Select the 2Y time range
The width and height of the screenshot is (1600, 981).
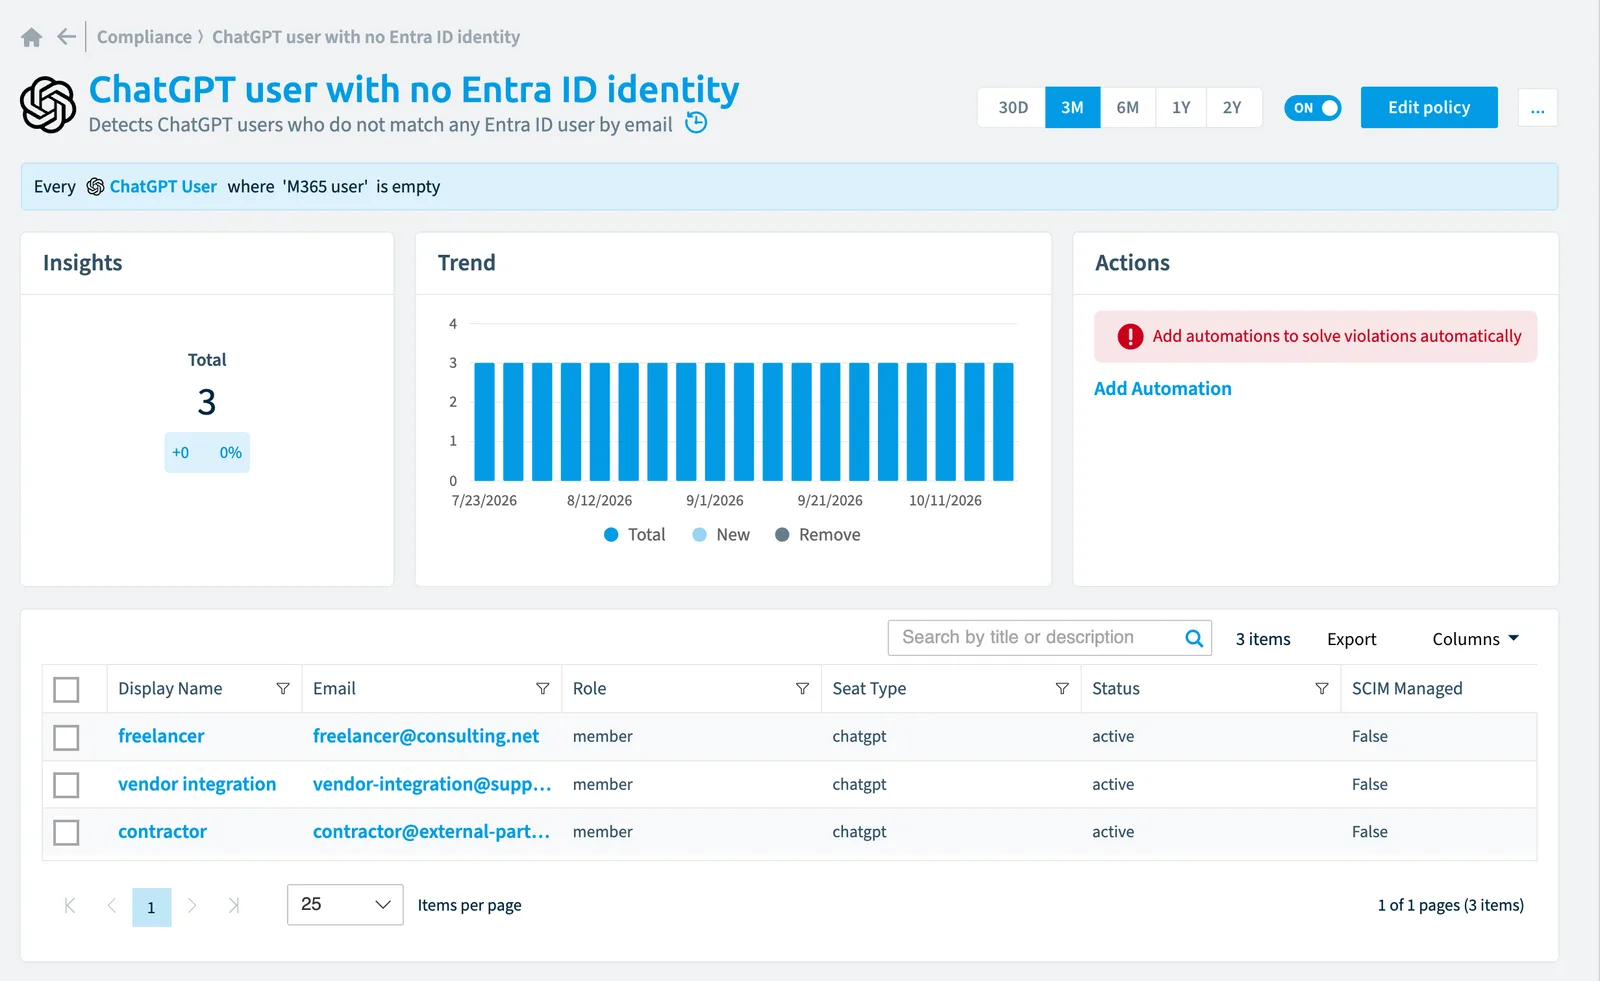(x=1233, y=108)
